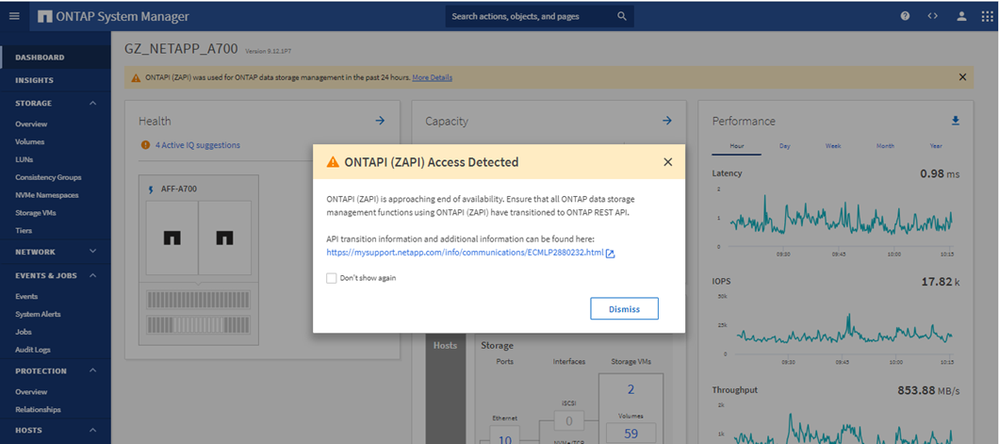Open the apps grid icon
Image resolution: width=999 pixels, height=444 pixels.
click(987, 16)
